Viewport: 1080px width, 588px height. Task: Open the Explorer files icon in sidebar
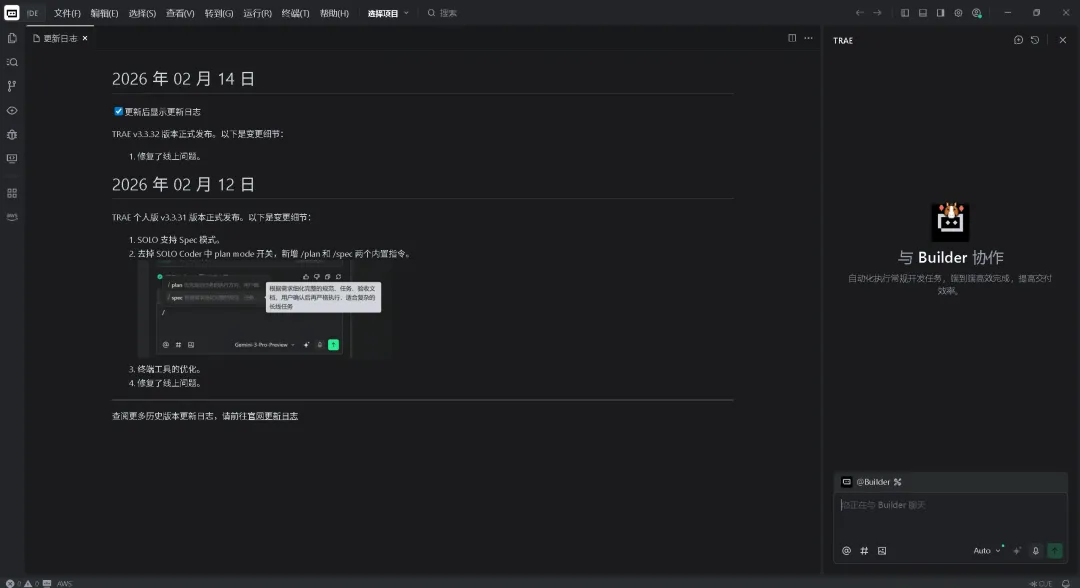coord(12,39)
